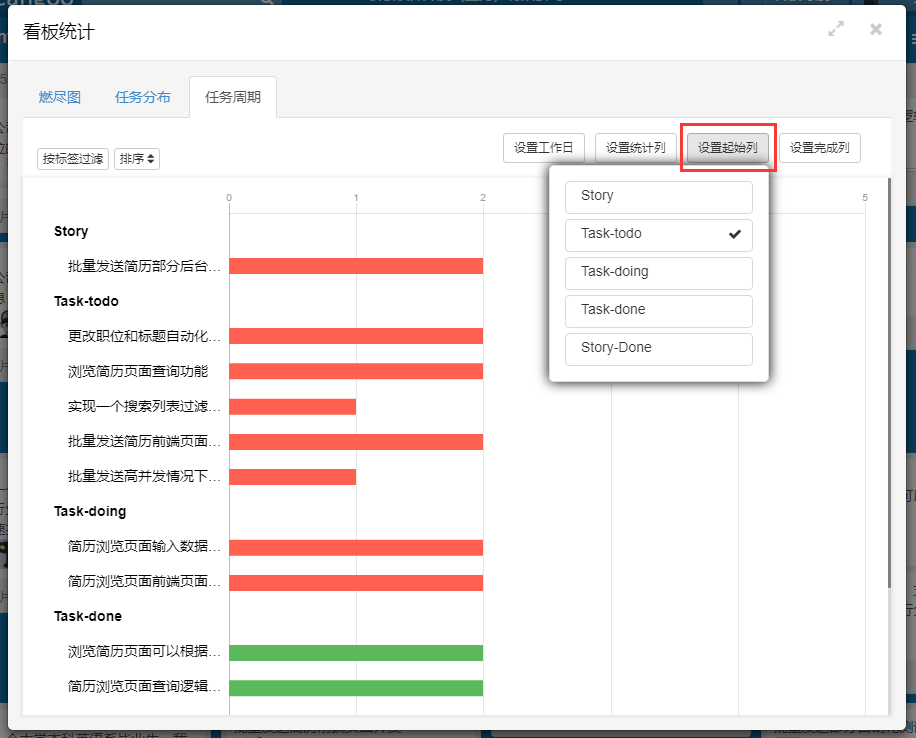Viewport: 916px width, 738px height.
Task: Click the red bar for 浏览简历页面查询功能
Action: tap(356, 371)
